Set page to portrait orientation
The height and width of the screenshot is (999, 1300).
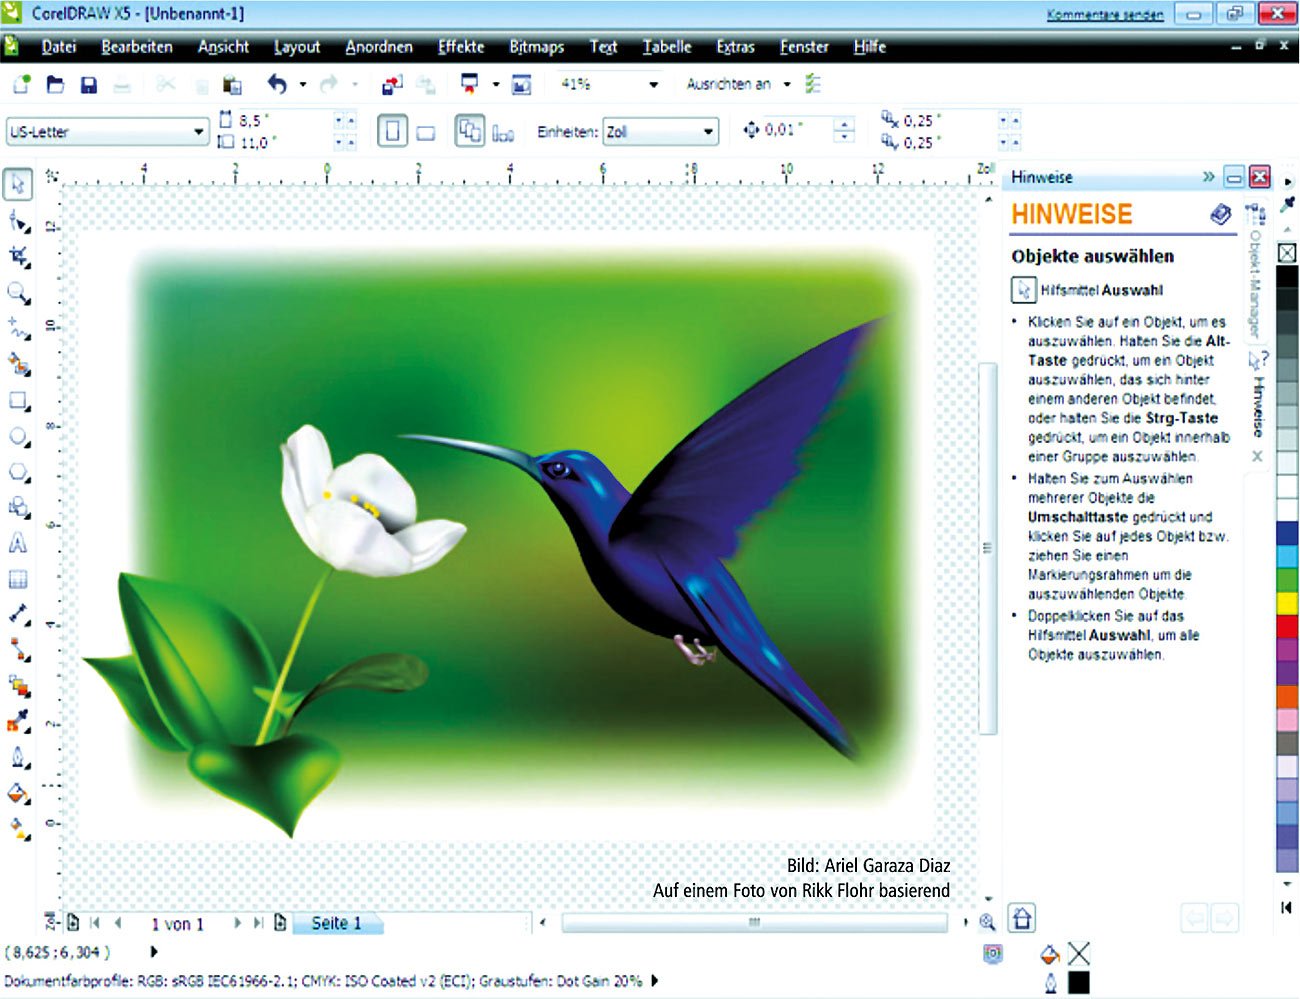coord(392,131)
